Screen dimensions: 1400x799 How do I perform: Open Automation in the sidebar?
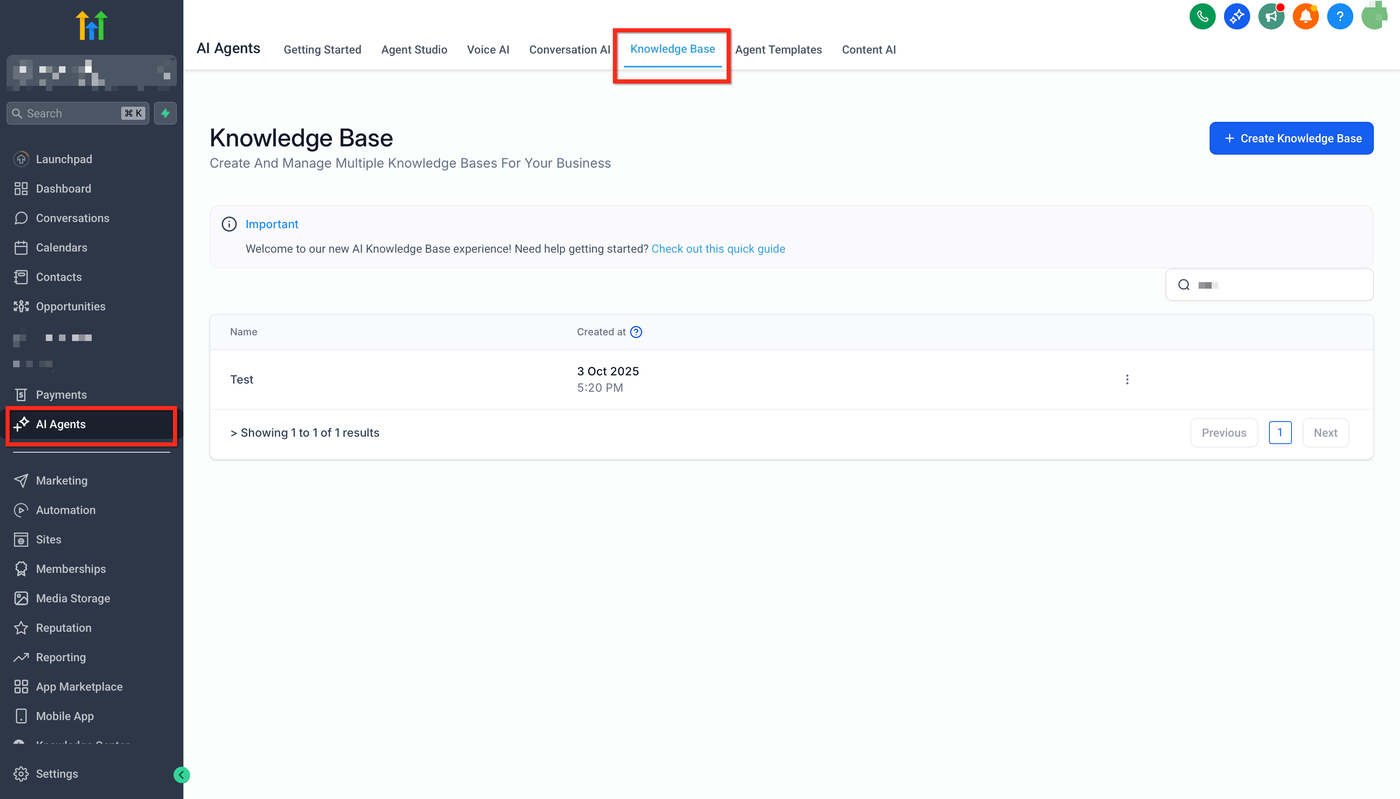click(66, 510)
